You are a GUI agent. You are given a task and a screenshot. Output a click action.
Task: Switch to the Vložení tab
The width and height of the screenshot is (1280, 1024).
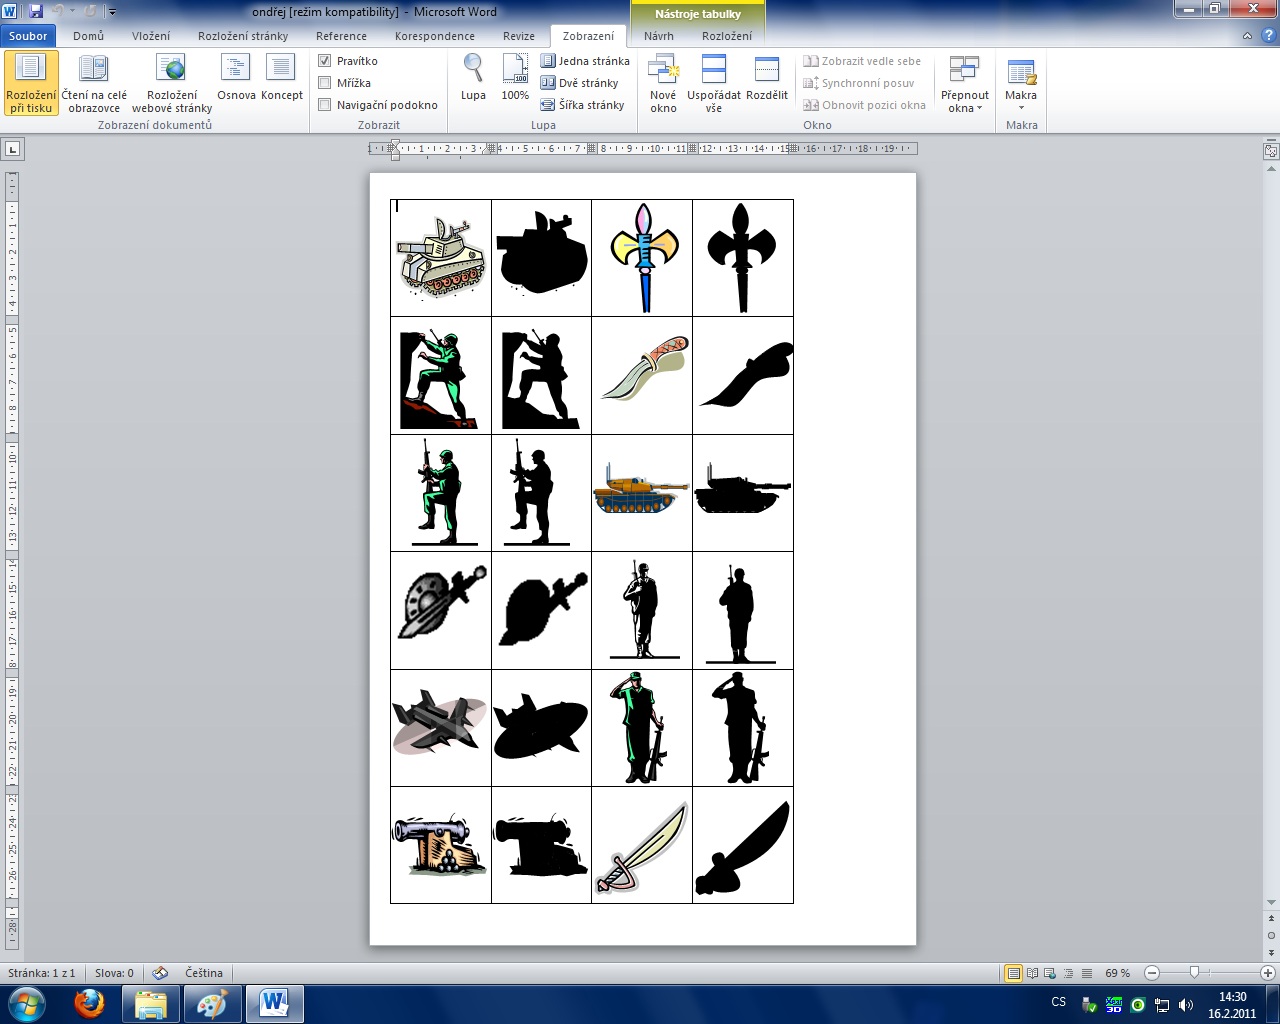pos(151,36)
